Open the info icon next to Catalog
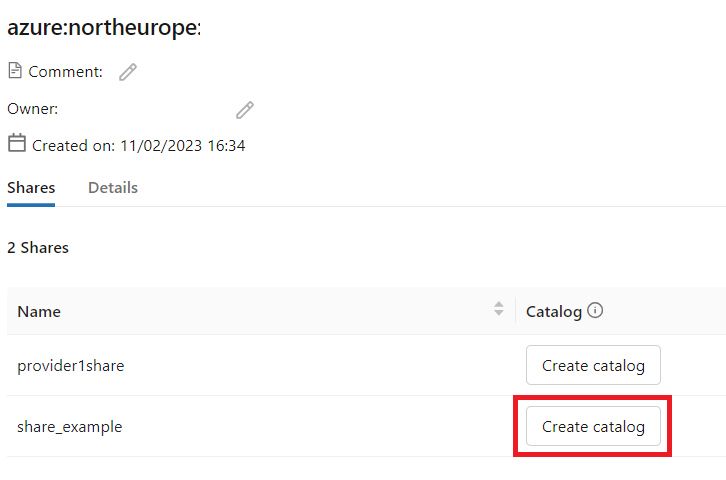This screenshot has width=726, height=480. 595,310
